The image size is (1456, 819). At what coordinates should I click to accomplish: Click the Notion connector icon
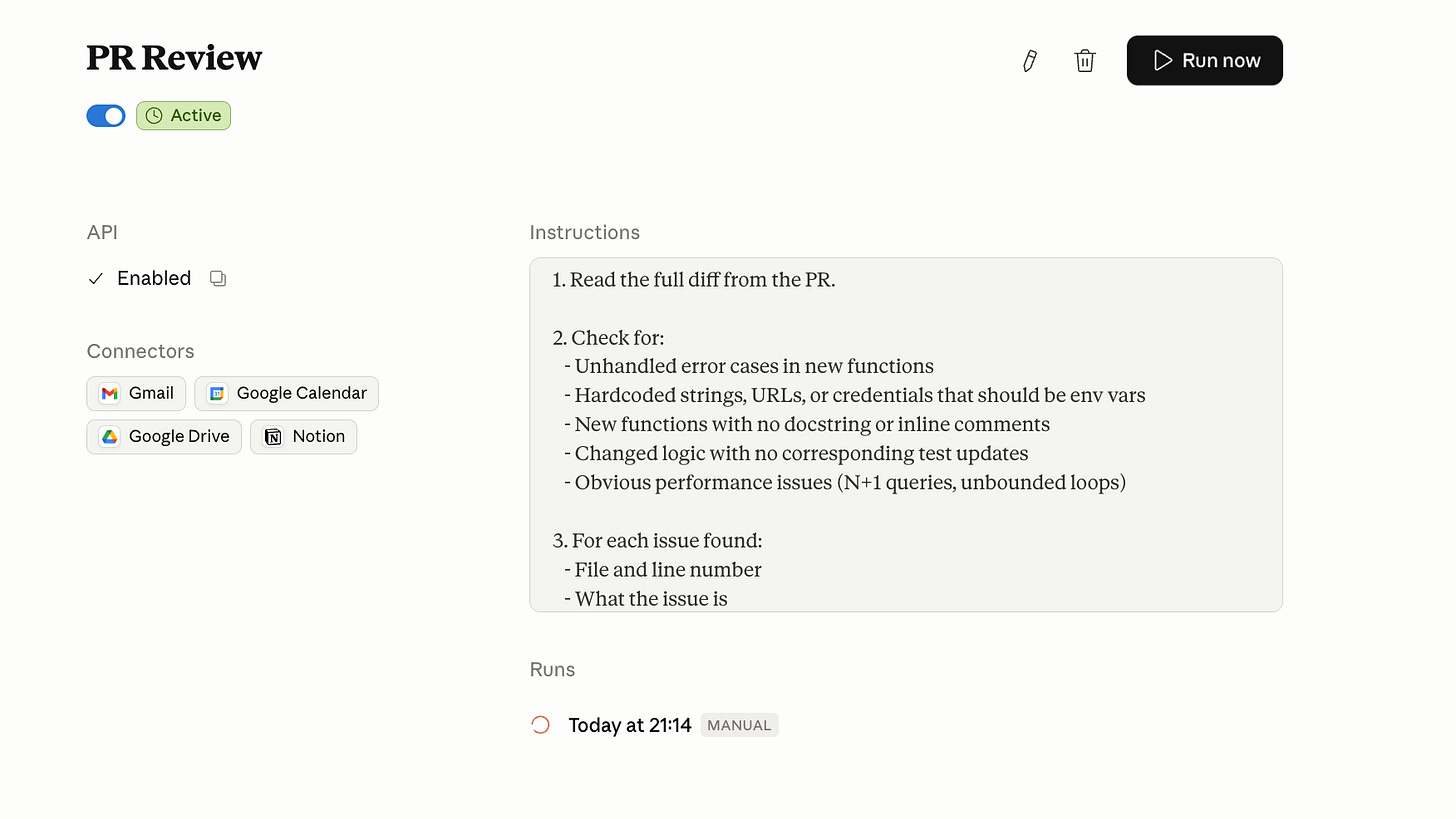(273, 436)
